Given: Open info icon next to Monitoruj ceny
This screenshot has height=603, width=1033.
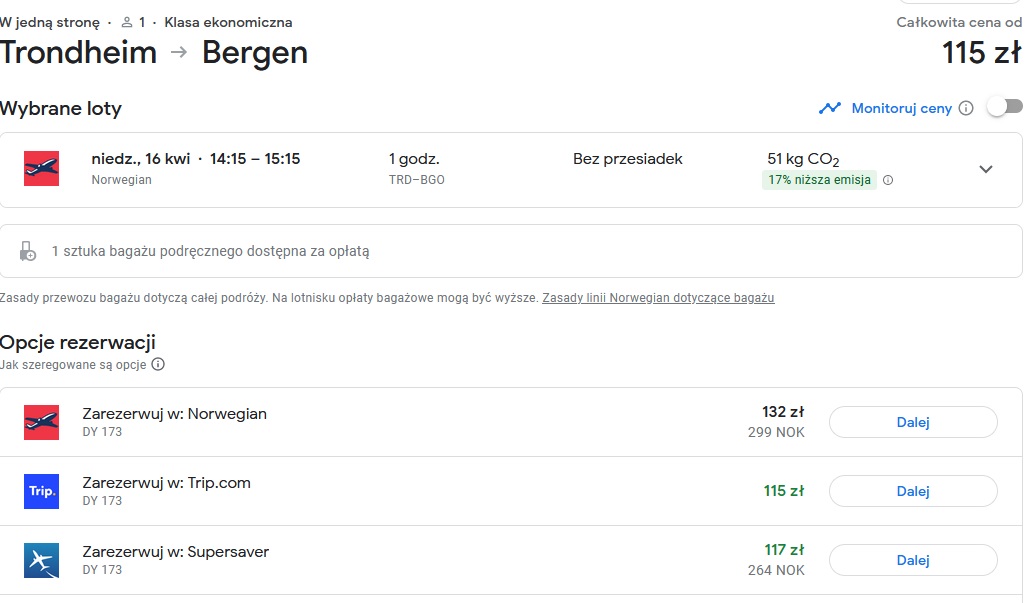Looking at the screenshot, I should click(966, 108).
